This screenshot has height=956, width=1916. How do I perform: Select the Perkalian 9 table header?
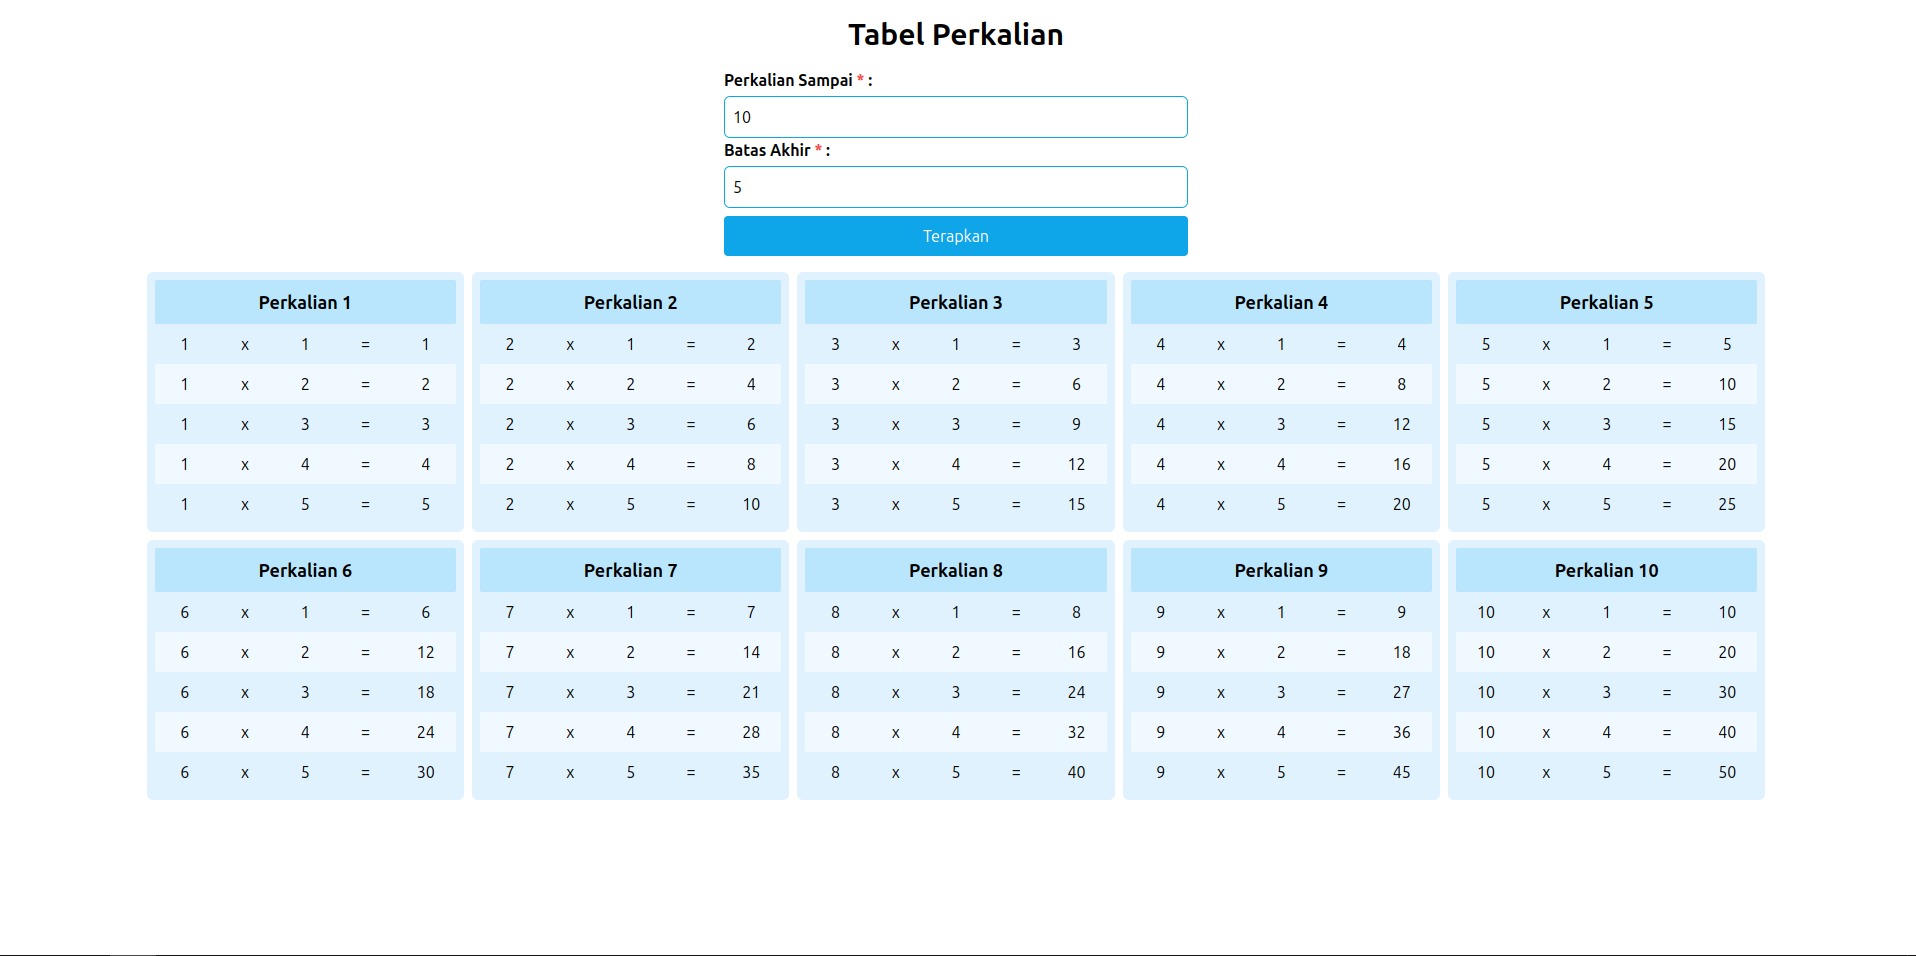pos(1281,570)
